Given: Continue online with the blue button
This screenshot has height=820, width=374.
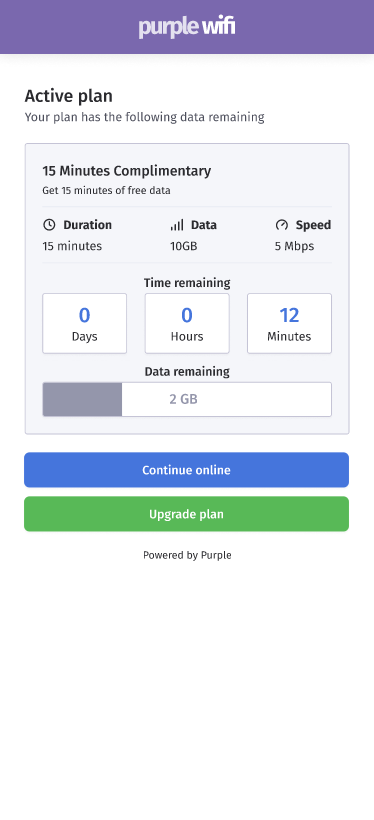Looking at the screenshot, I should 186,470.
